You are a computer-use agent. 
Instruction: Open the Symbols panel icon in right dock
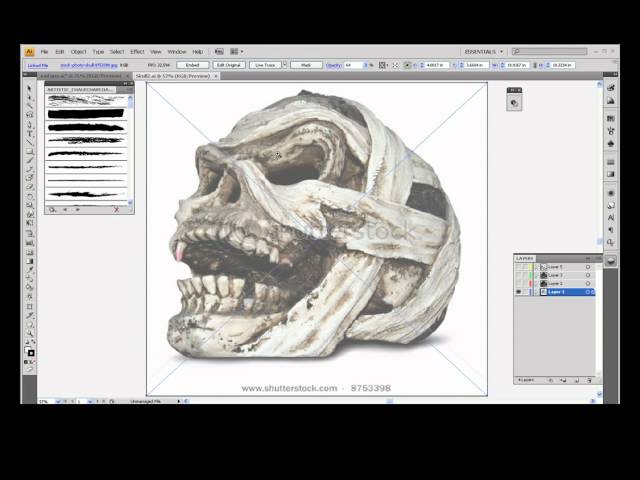[x=611, y=144]
